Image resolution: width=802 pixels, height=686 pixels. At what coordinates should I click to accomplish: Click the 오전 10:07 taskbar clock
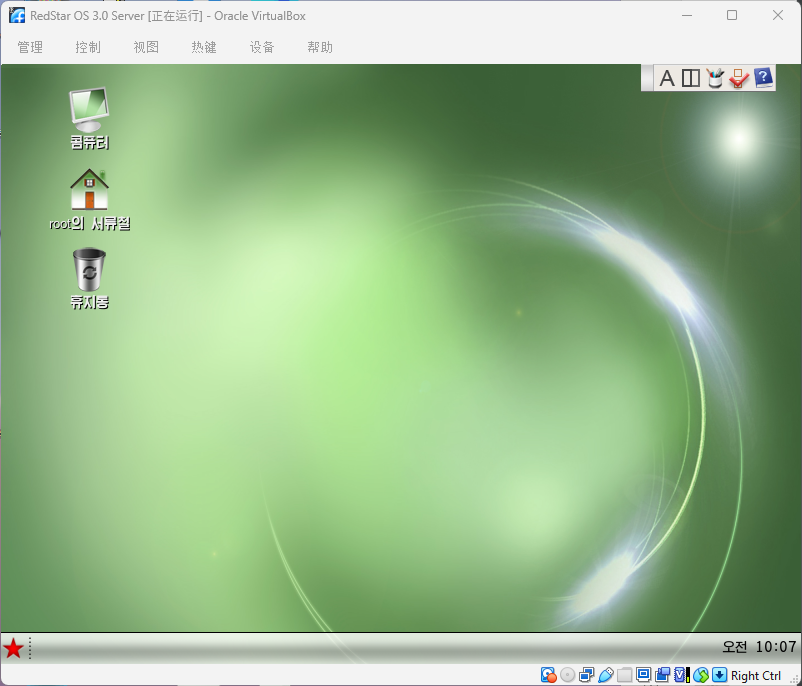tap(759, 647)
